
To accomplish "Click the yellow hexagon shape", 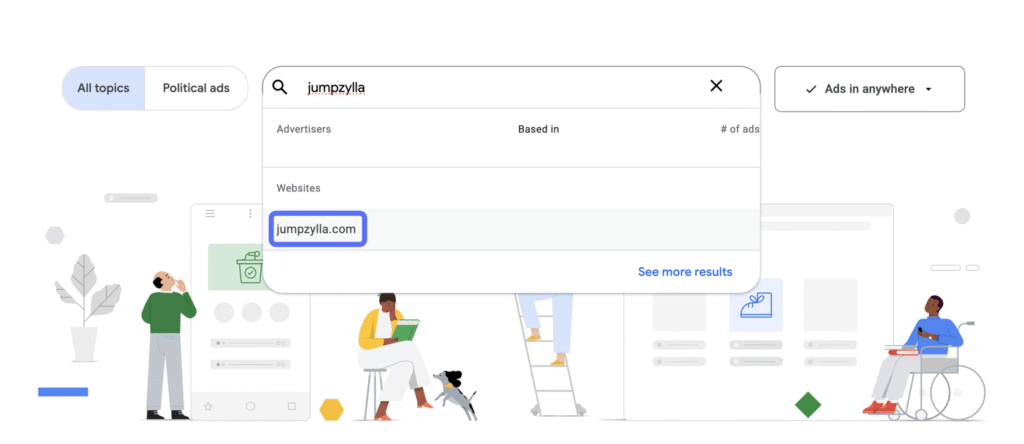I will [x=332, y=408].
